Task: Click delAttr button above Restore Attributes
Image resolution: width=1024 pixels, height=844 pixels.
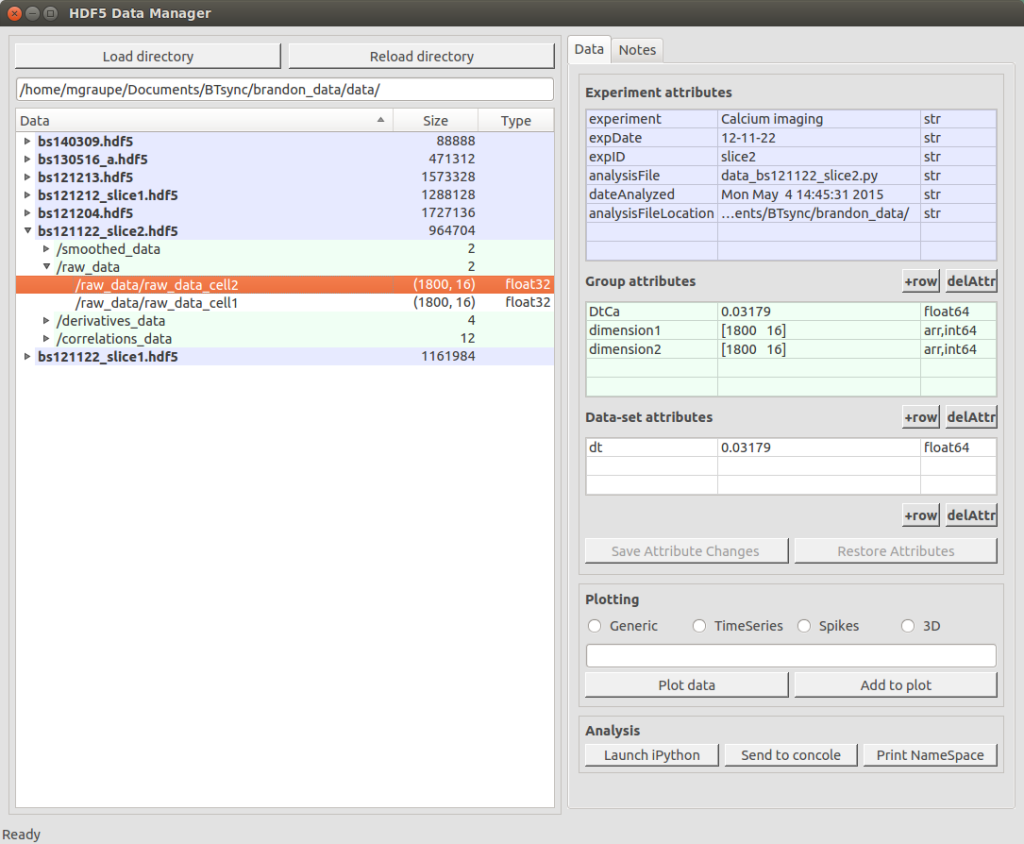Action: 971,515
